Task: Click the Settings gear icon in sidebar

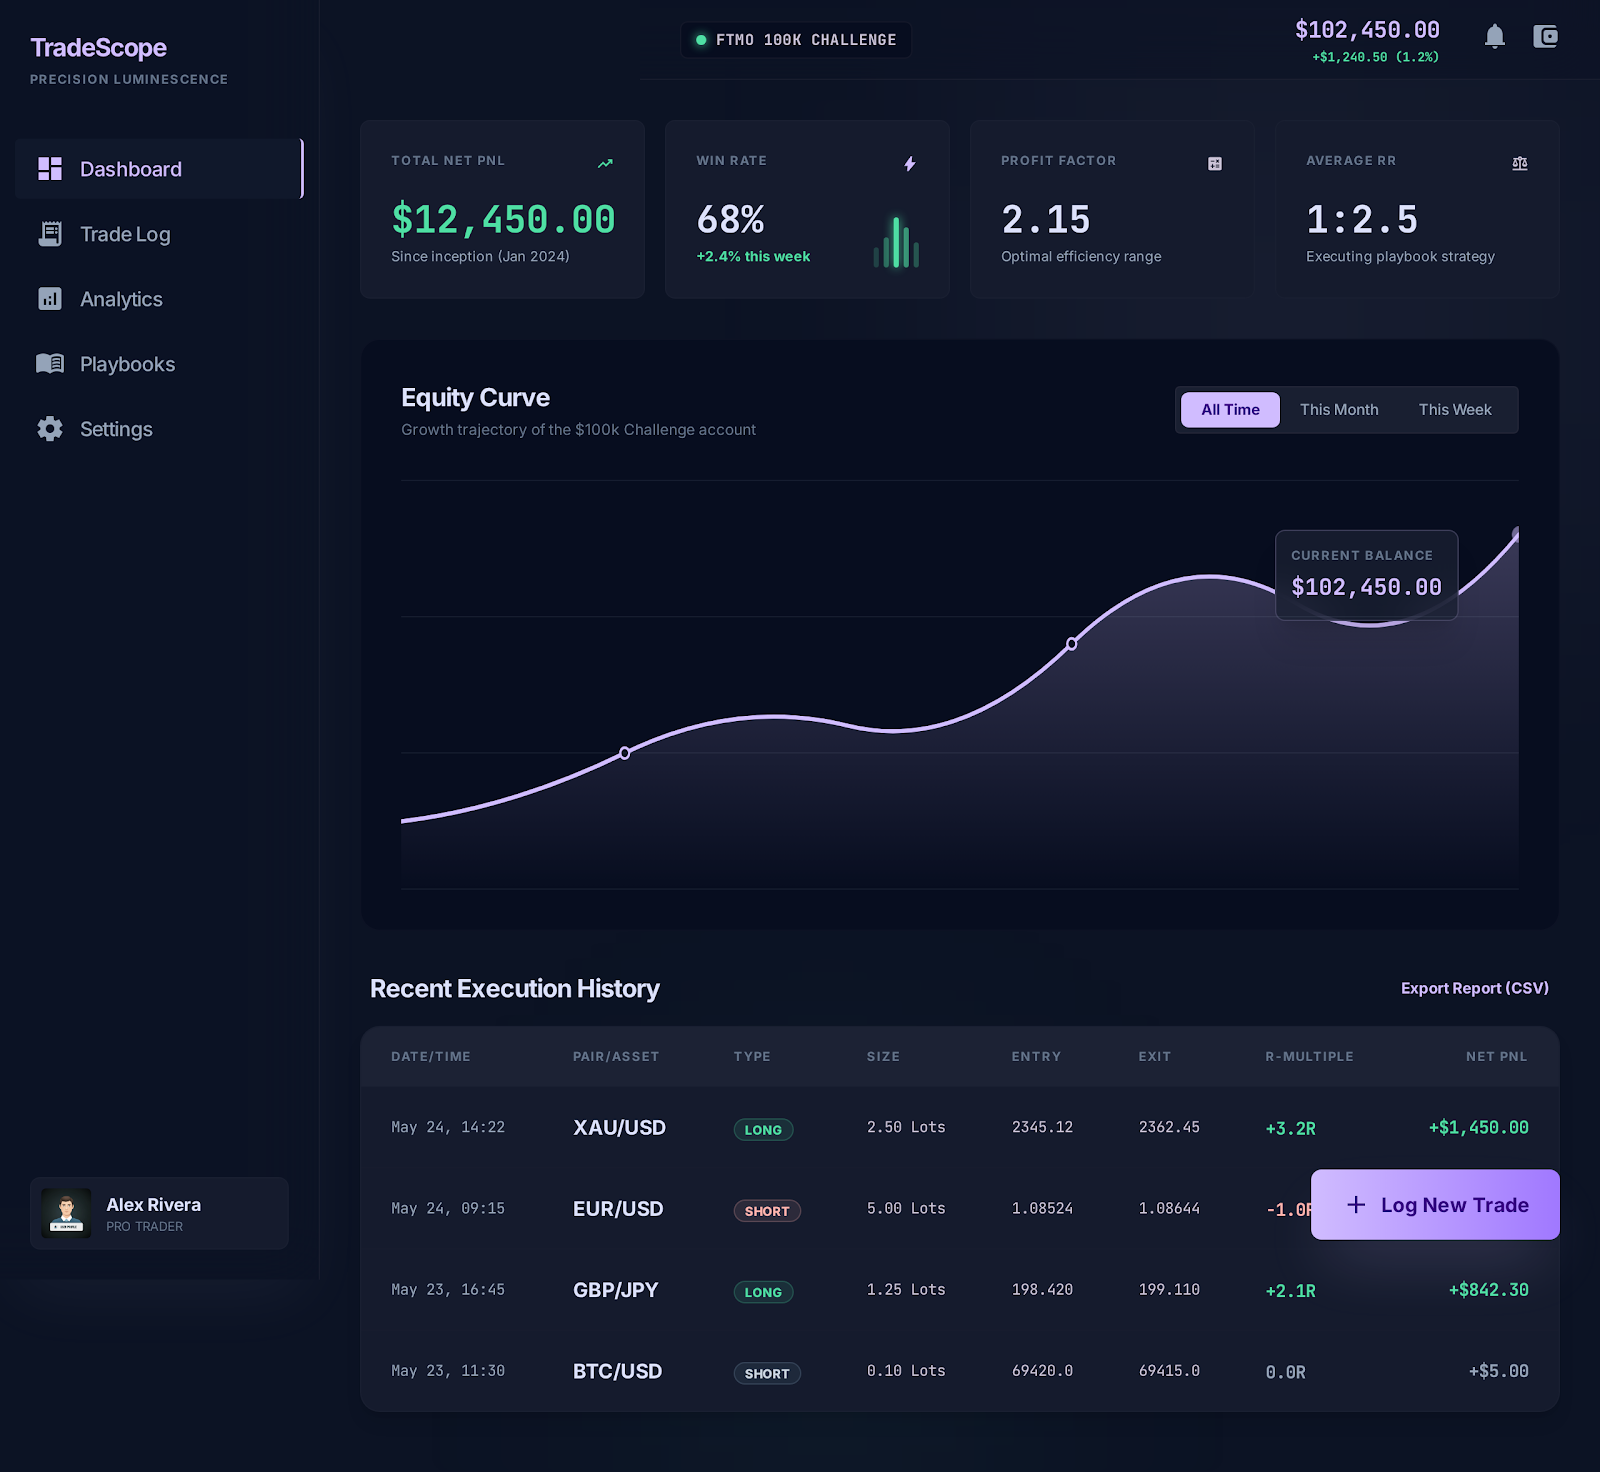Action: tap(50, 429)
